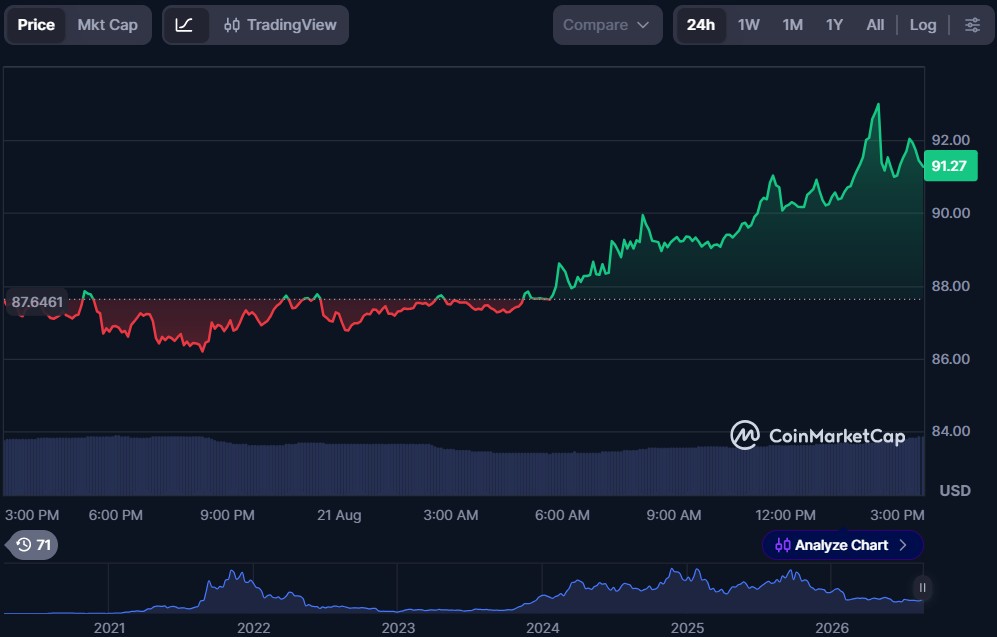997x637 pixels.
Task: Open the history badge showing 71
Action: [x=32, y=545]
